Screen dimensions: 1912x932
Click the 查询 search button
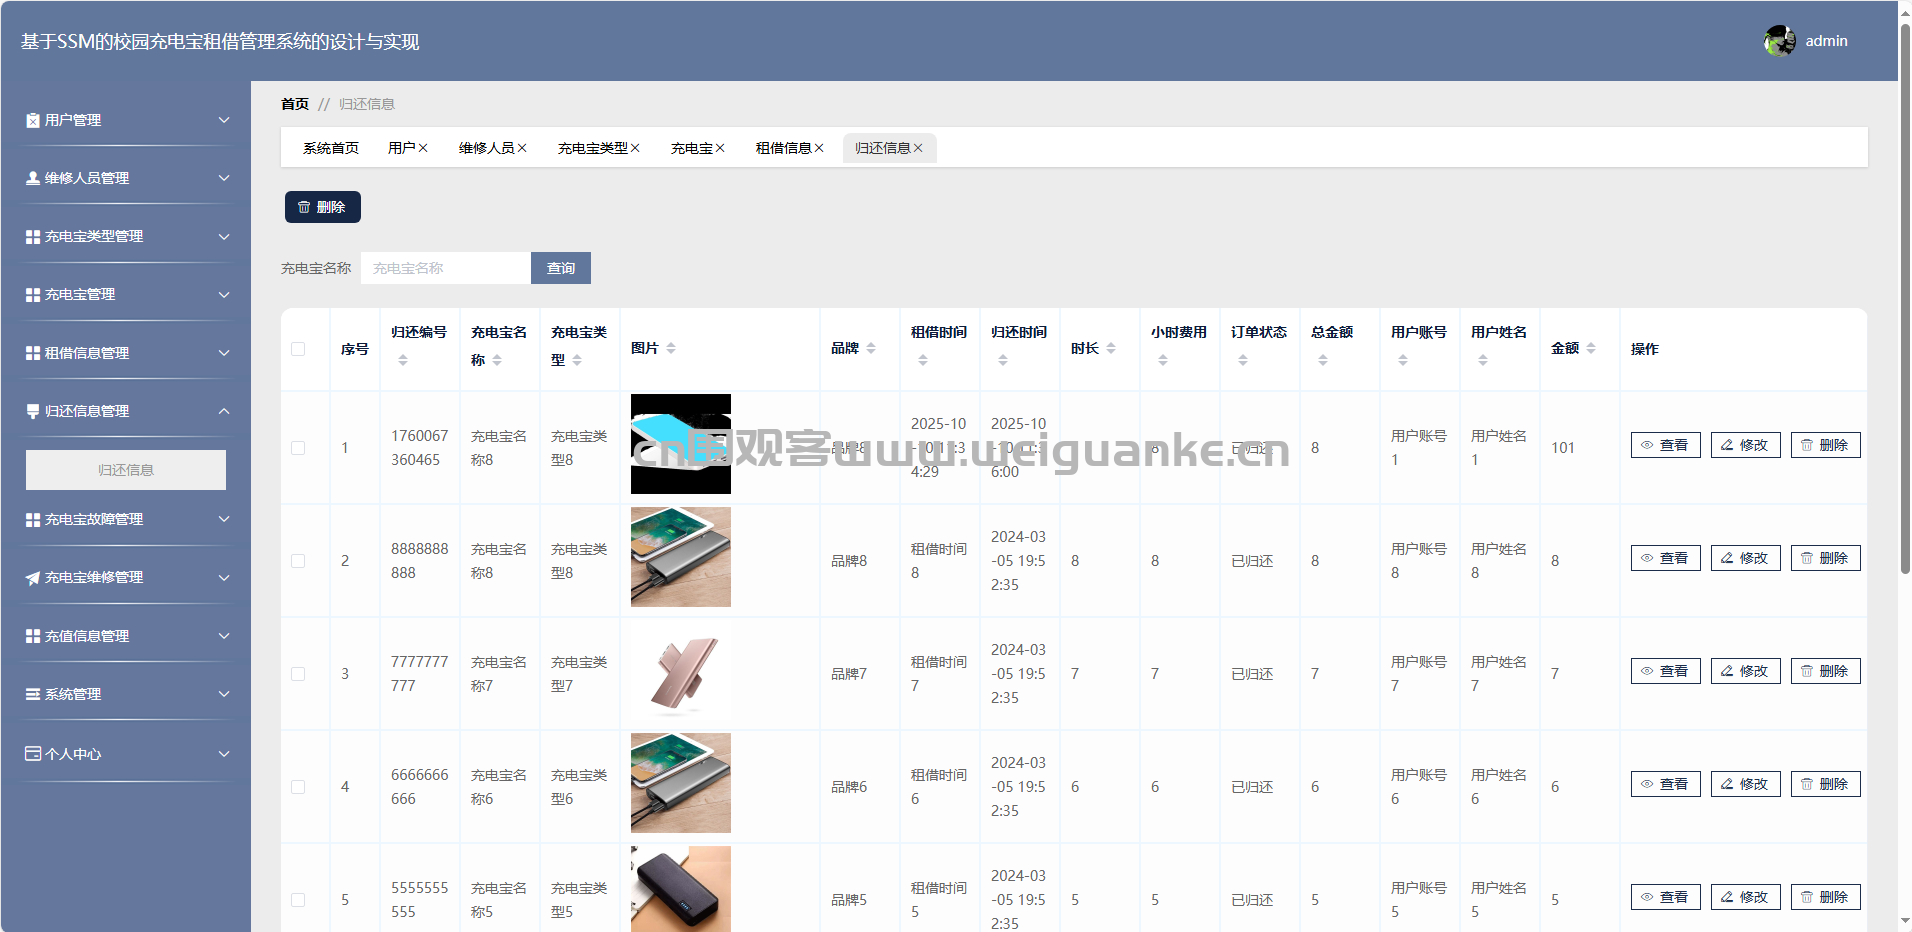(x=561, y=268)
